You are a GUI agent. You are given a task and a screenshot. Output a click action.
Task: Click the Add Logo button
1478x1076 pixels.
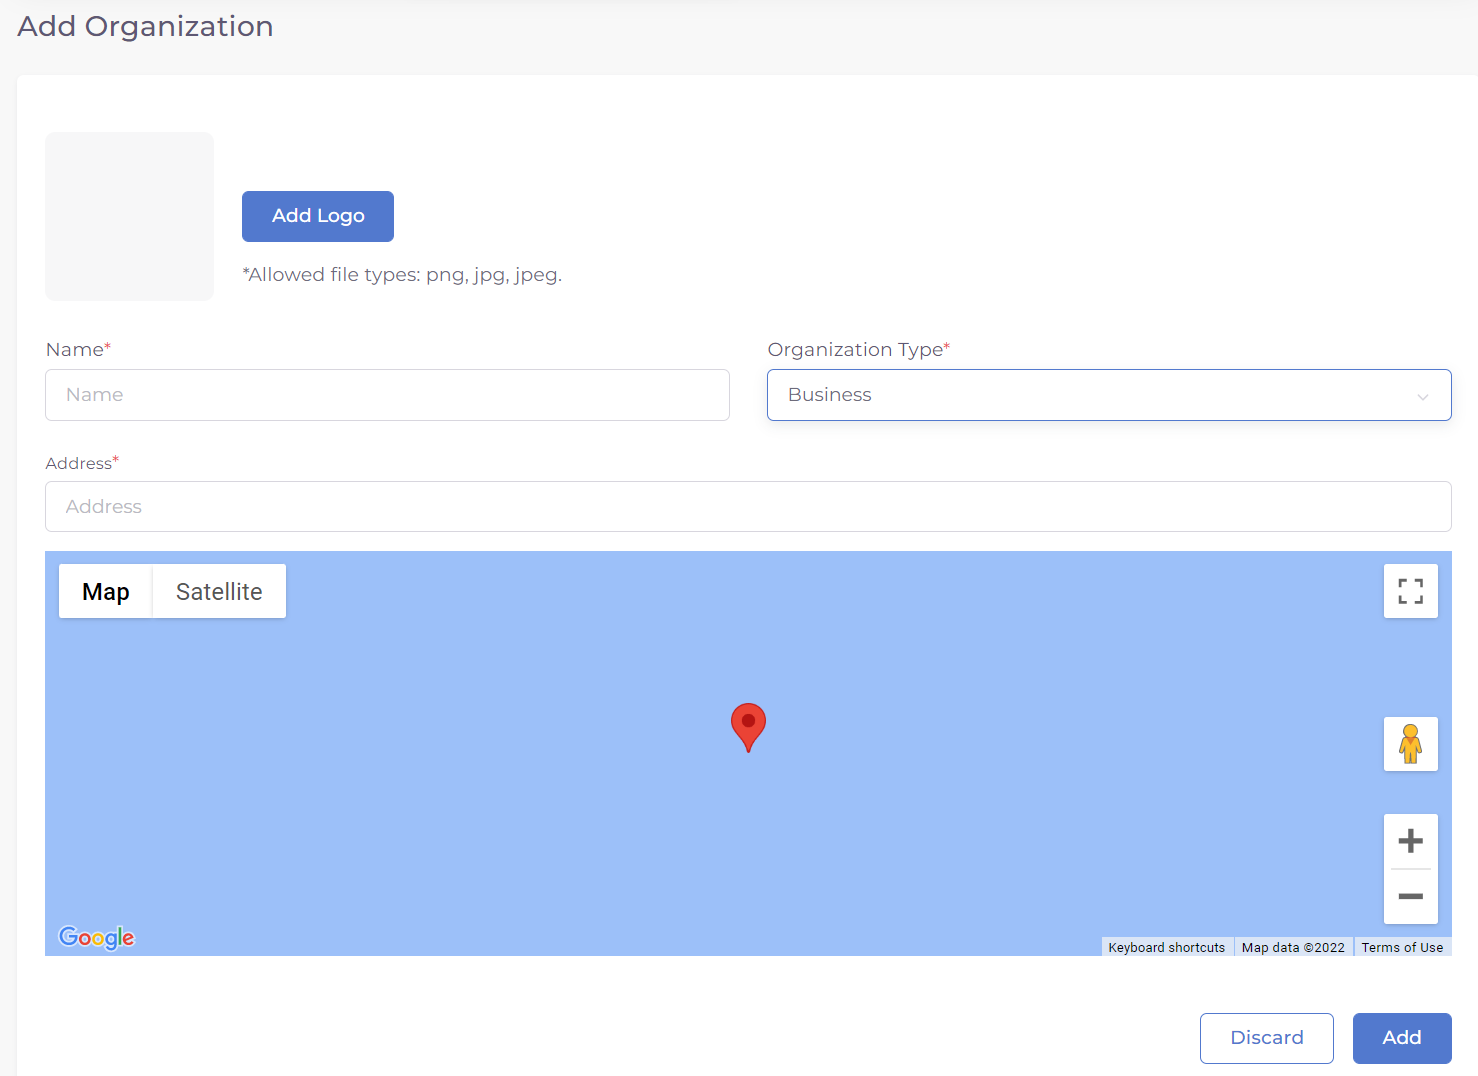(318, 216)
